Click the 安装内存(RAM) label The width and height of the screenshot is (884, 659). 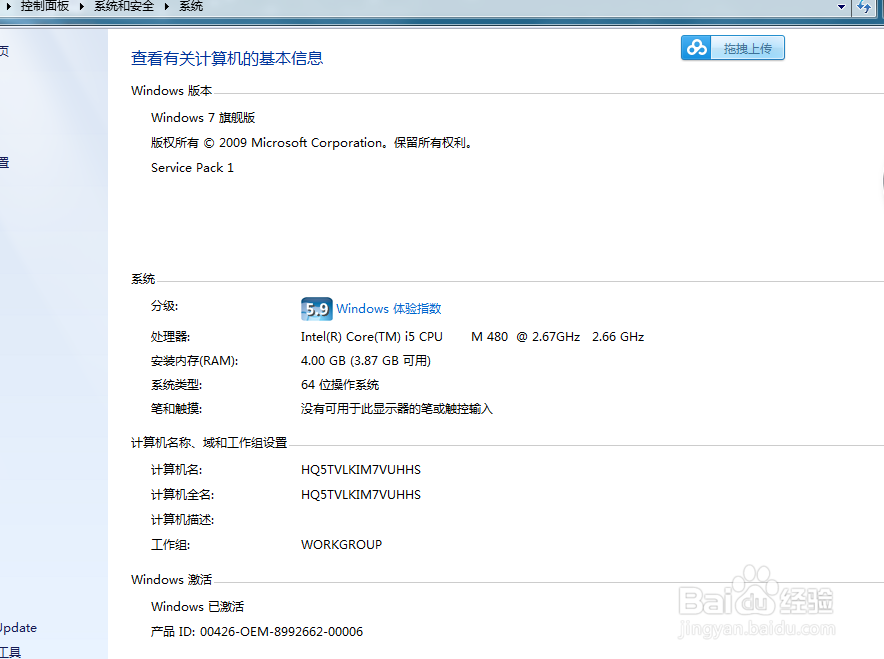tap(195, 361)
